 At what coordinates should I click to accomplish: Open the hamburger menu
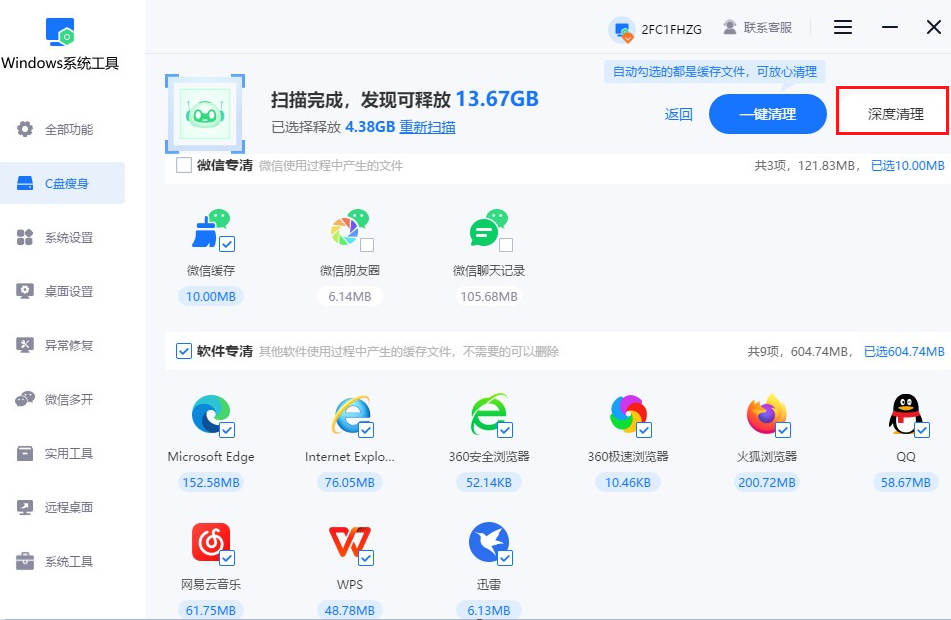coord(842,27)
